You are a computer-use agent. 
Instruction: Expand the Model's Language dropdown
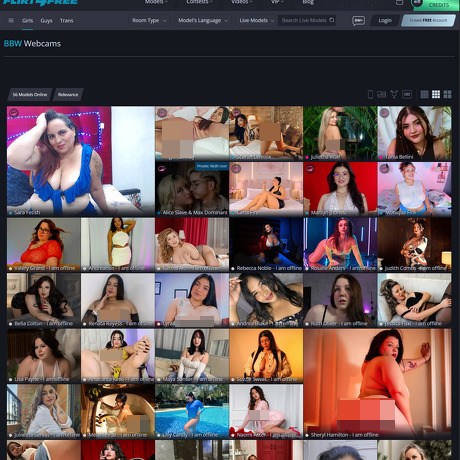coord(203,20)
